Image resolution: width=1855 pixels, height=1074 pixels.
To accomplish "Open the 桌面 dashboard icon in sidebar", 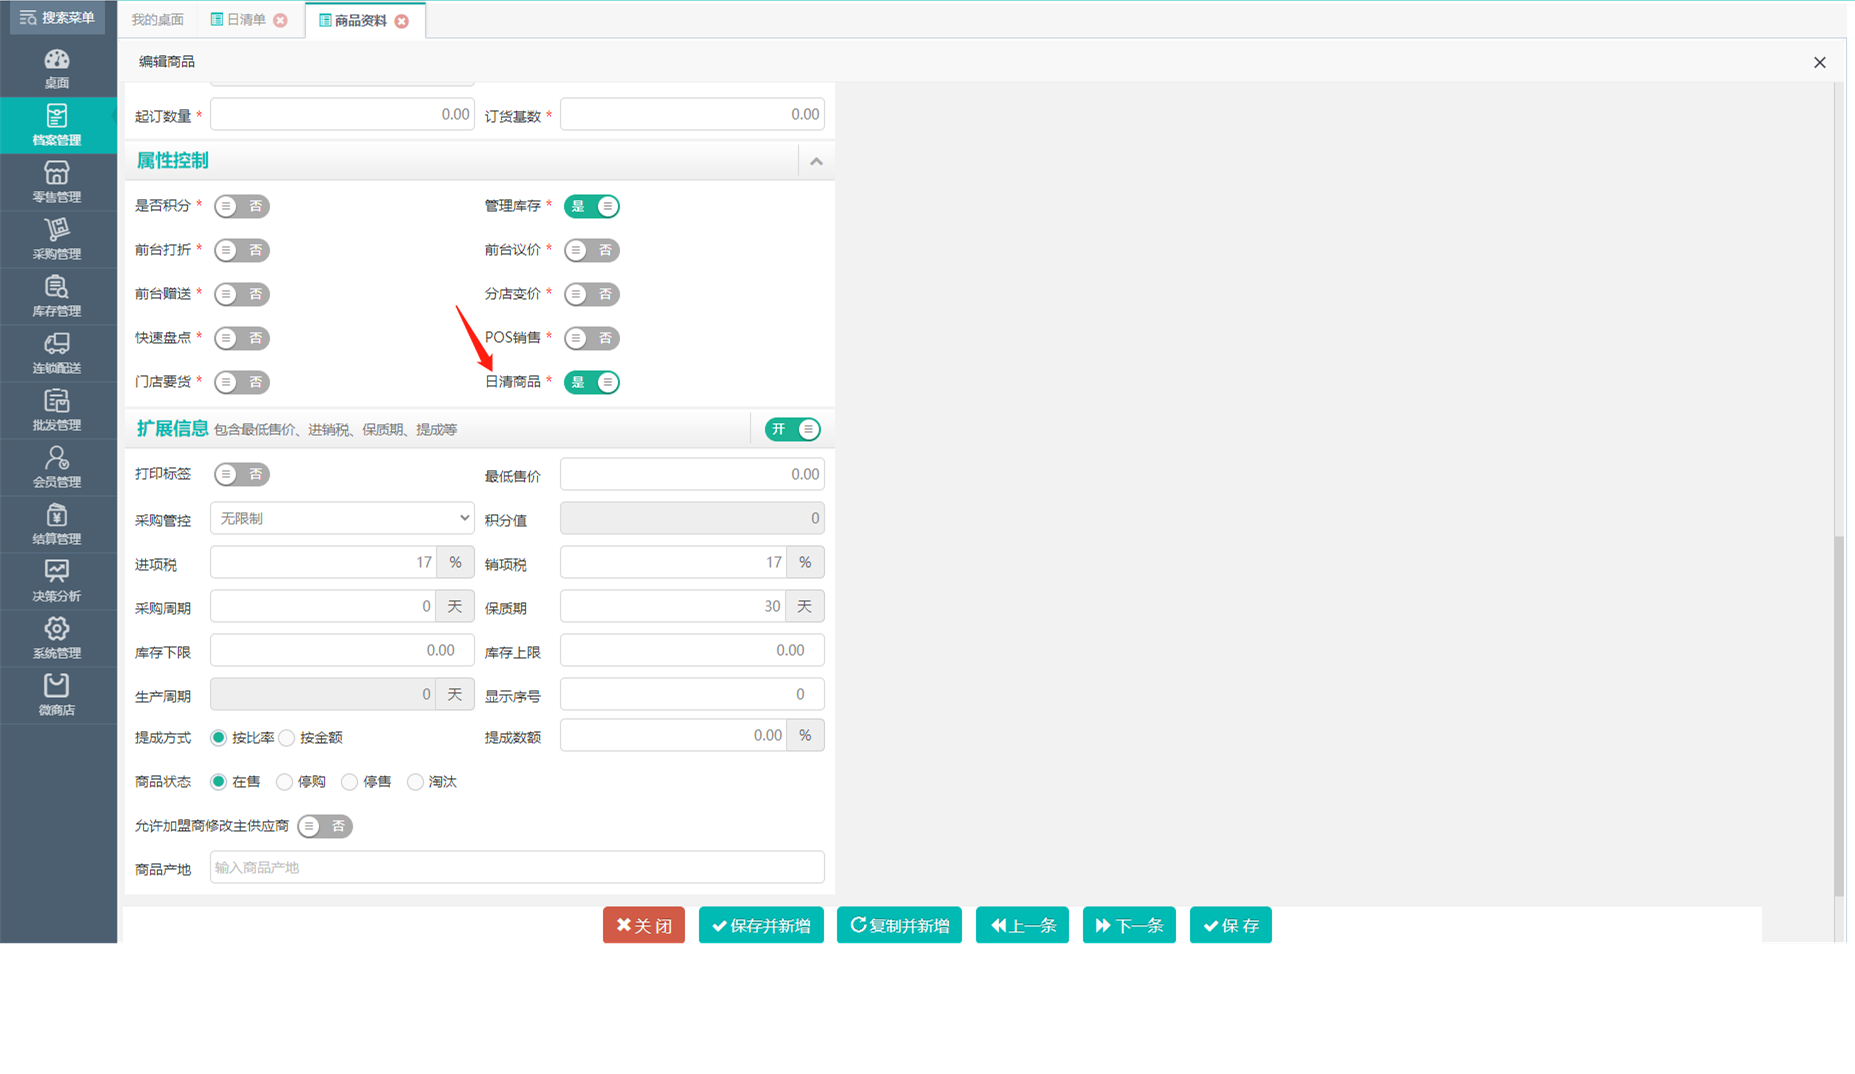I will pyautogui.click(x=57, y=68).
